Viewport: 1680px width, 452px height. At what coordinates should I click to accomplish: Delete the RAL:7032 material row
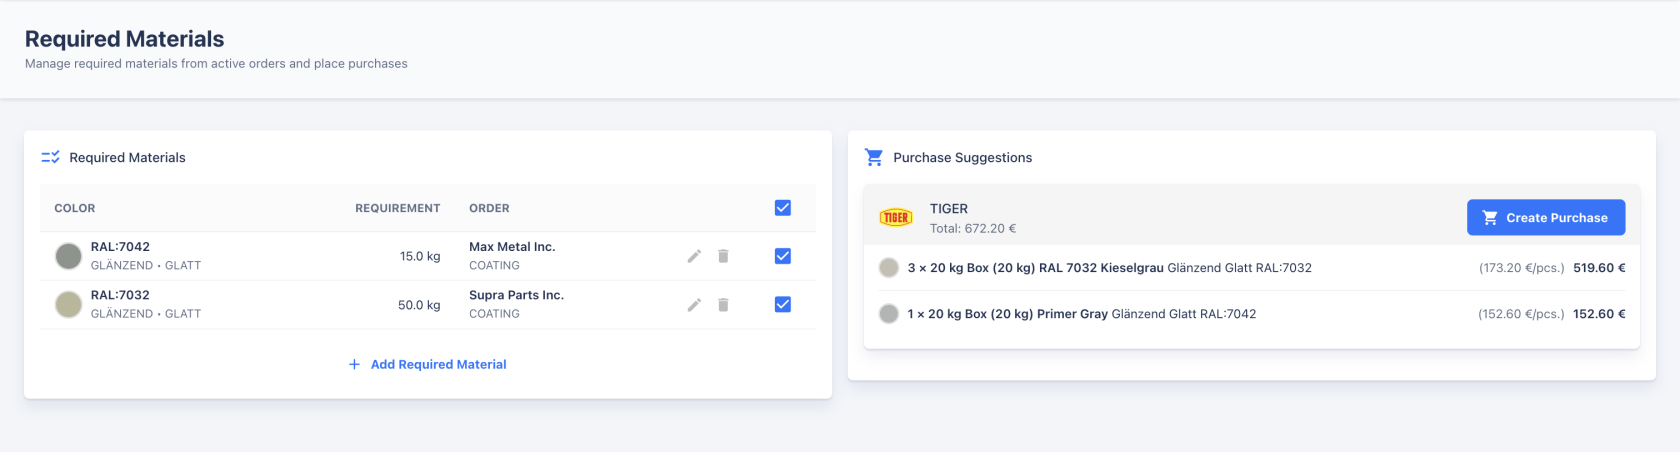[723, 305]
